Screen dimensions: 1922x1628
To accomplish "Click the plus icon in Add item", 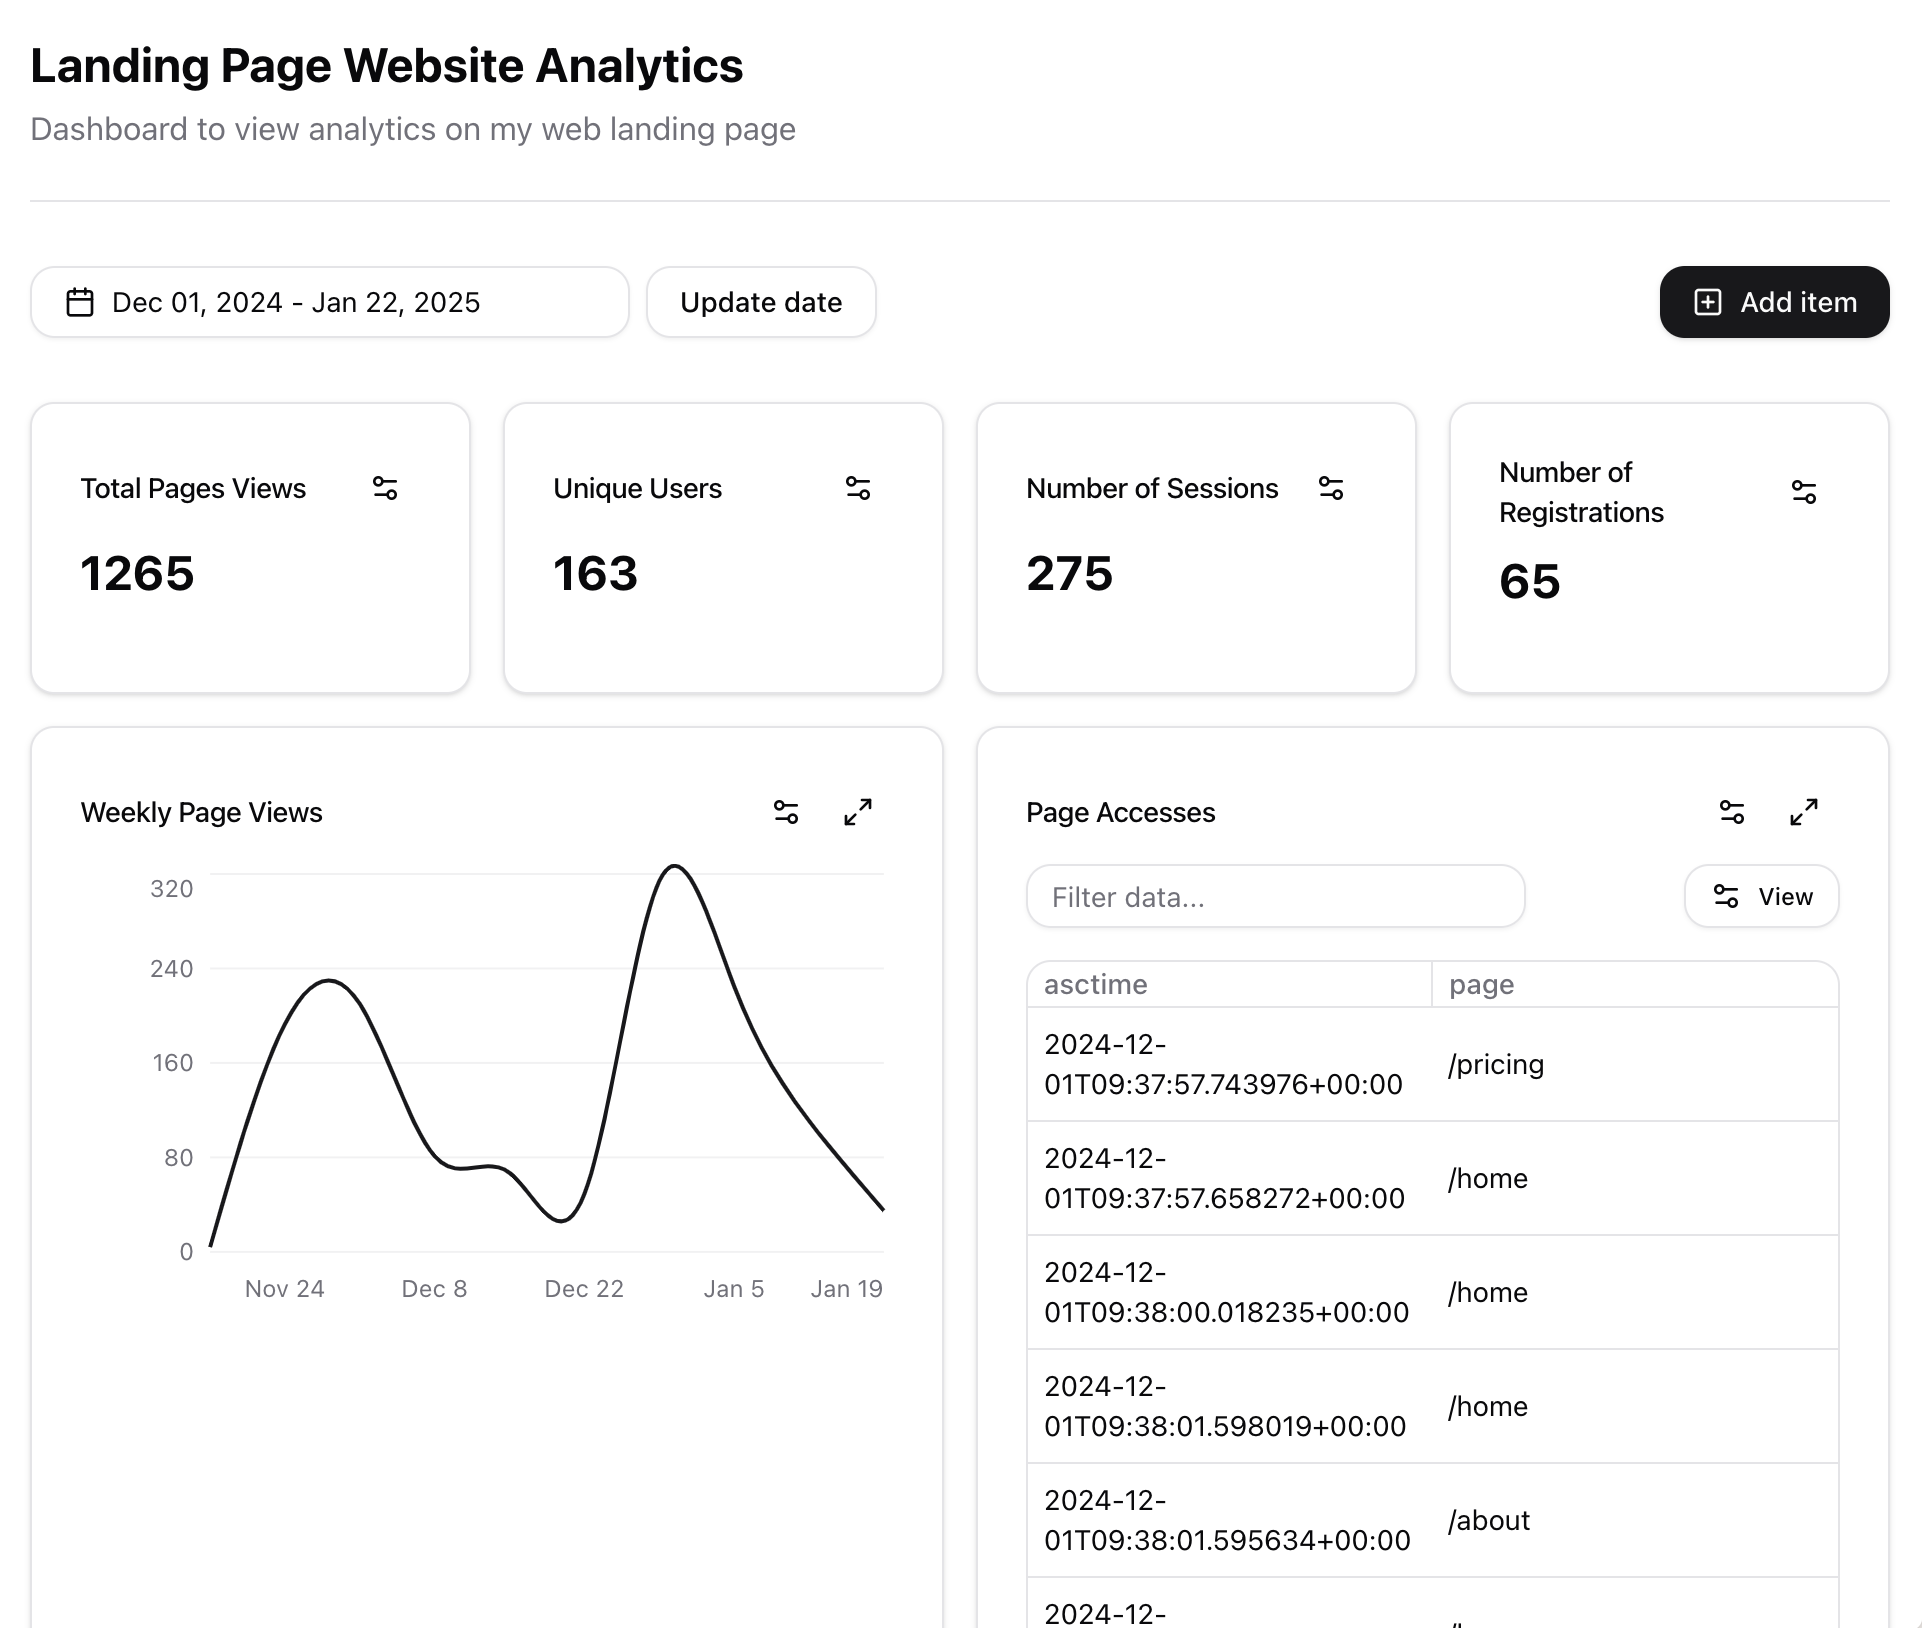I will tap(1708, 302).
